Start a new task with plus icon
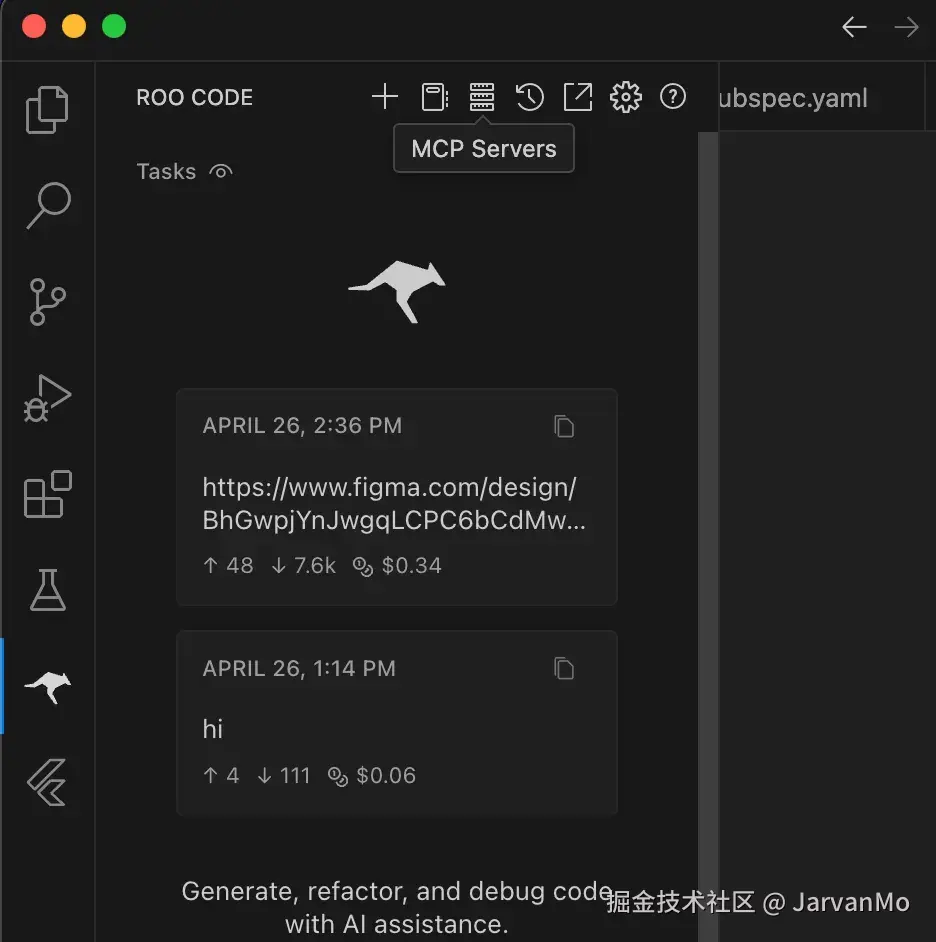Viewport: 936px width, 942px height. (x=384, y=97)
